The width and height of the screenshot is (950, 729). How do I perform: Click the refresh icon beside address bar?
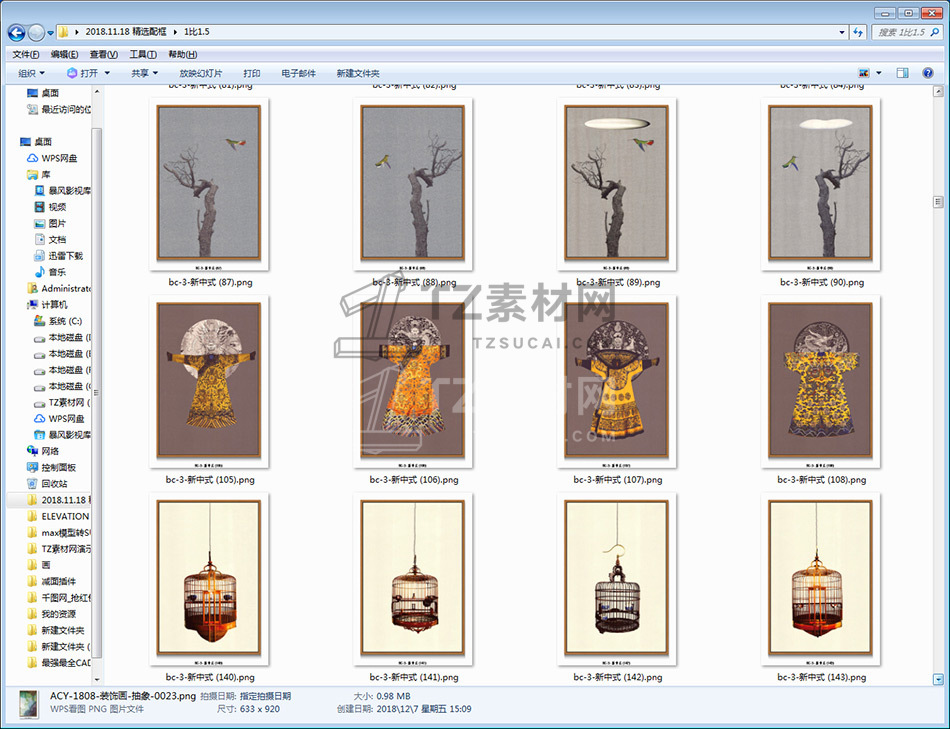click(858, 32)
